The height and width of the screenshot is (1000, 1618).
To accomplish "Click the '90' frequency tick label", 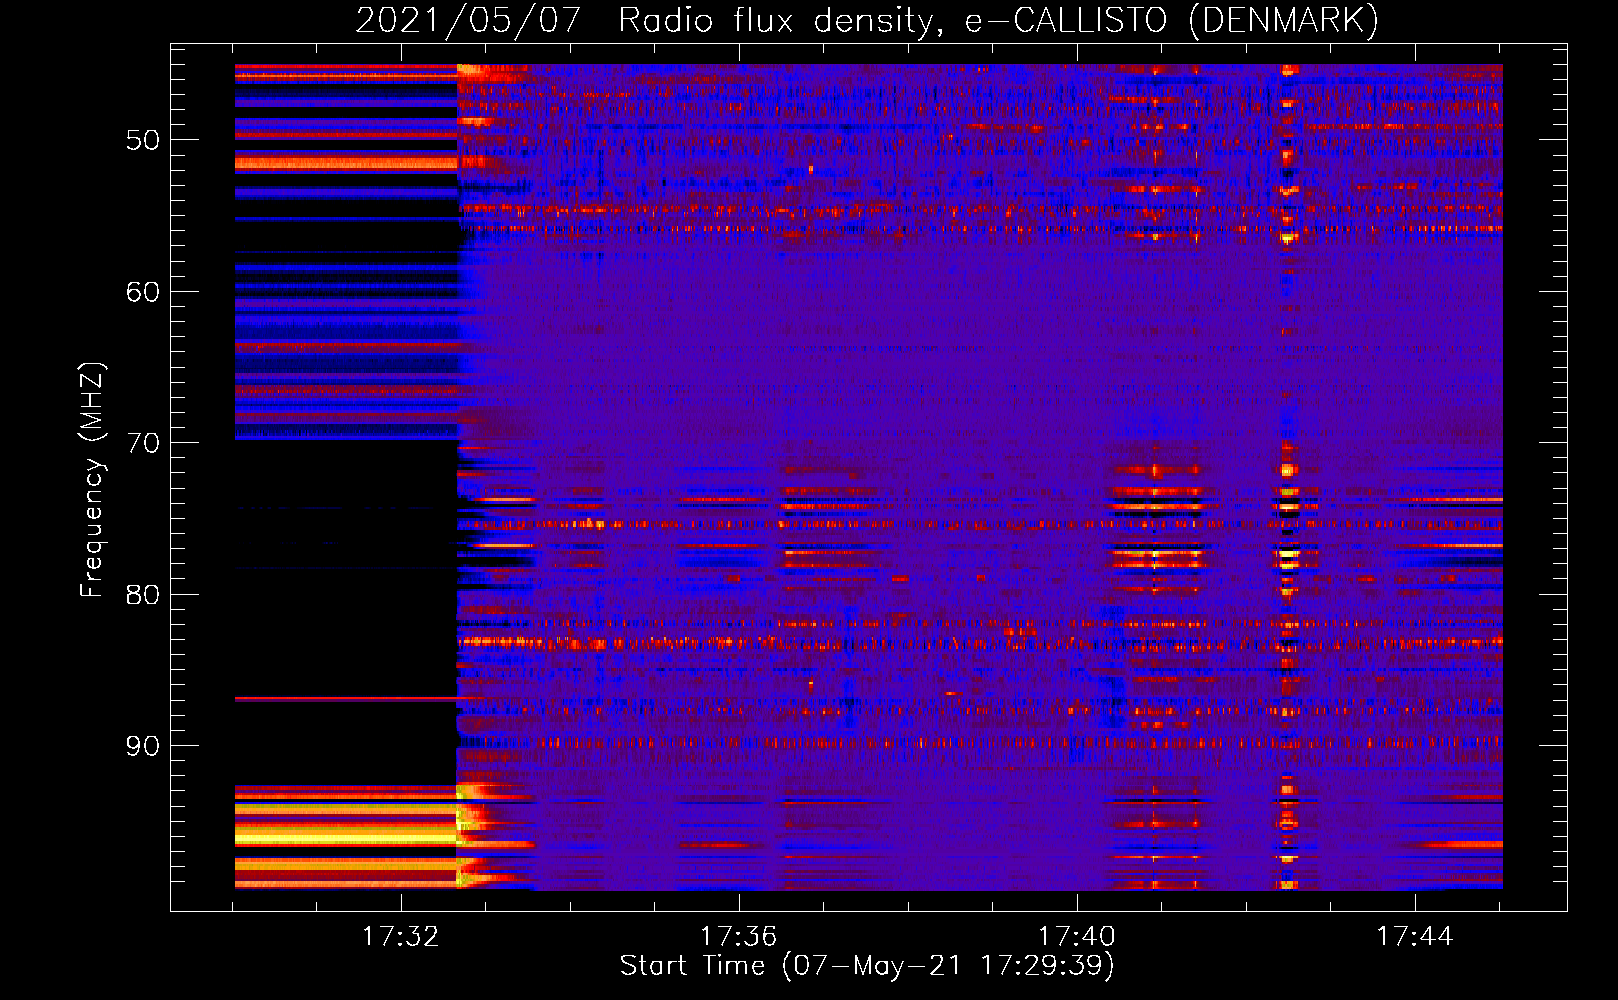I will pos(143,746).
